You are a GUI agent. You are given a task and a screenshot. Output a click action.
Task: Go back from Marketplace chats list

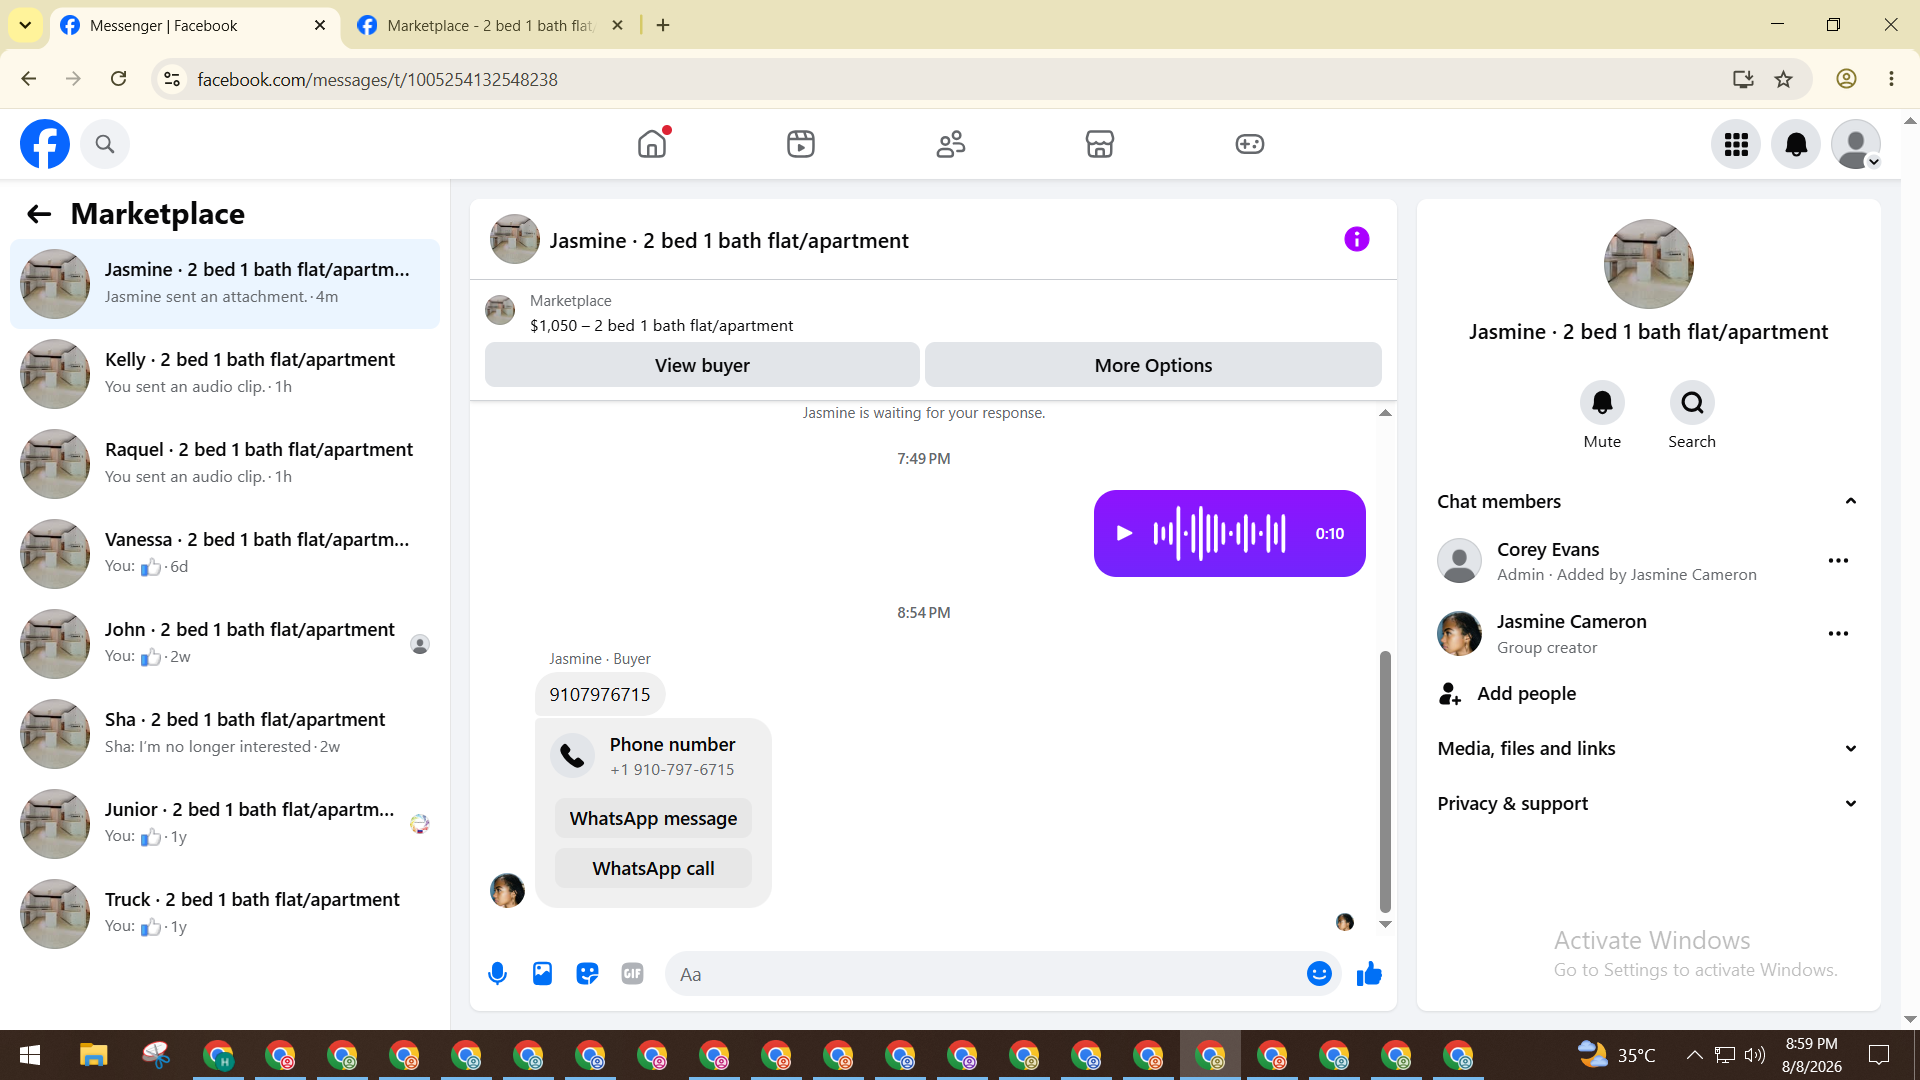pos(39,214)
